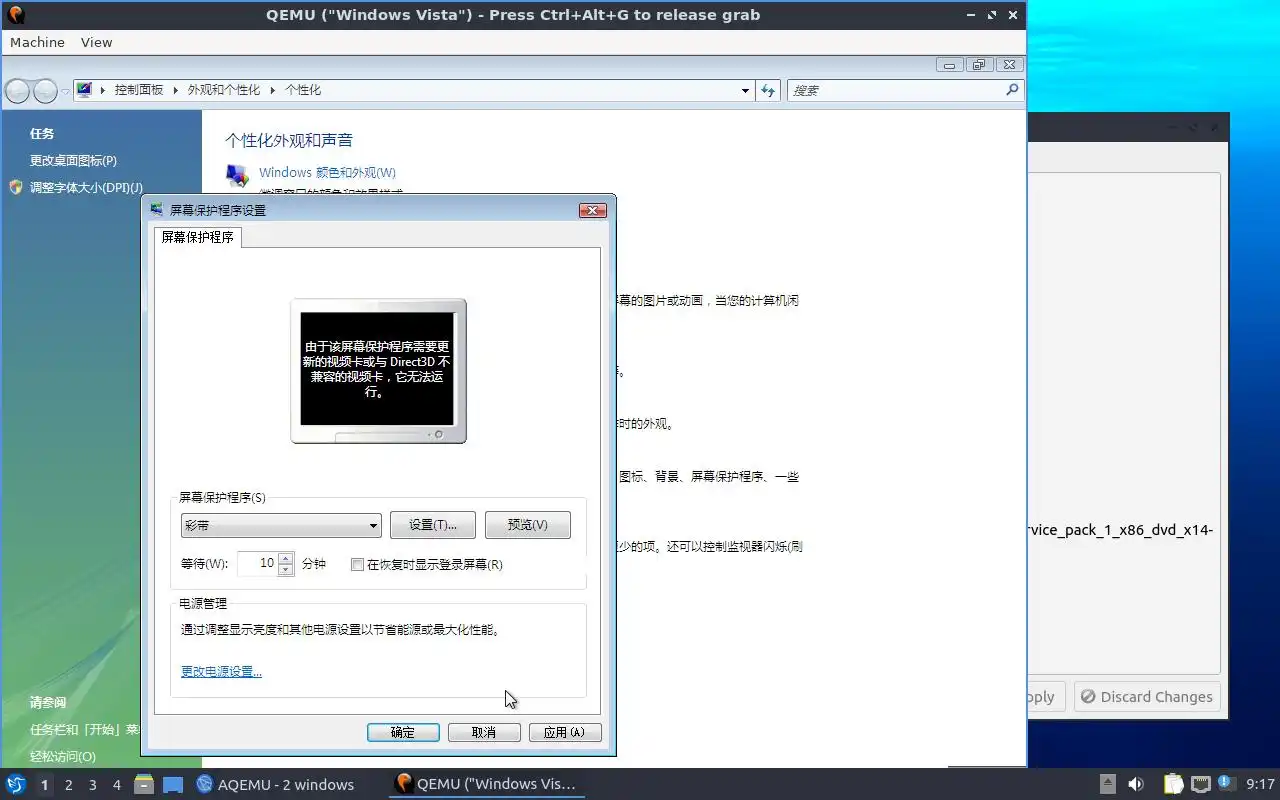Click the shield icon beside 调整字体大小

click(x=15, y=187)
